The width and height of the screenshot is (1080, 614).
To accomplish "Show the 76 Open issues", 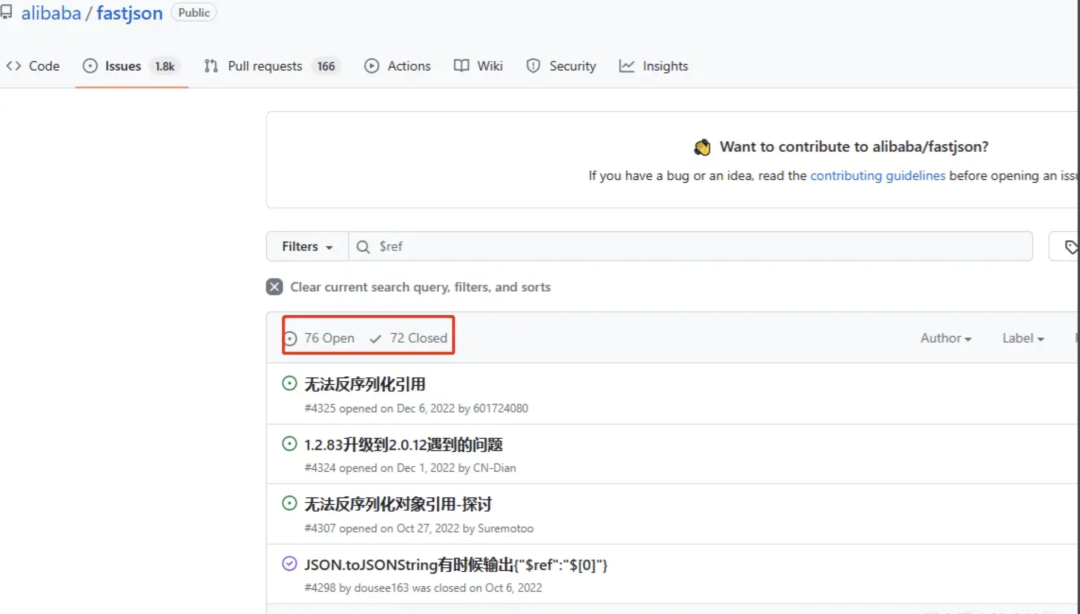I will pyautogui.click(x=319, y=338).
